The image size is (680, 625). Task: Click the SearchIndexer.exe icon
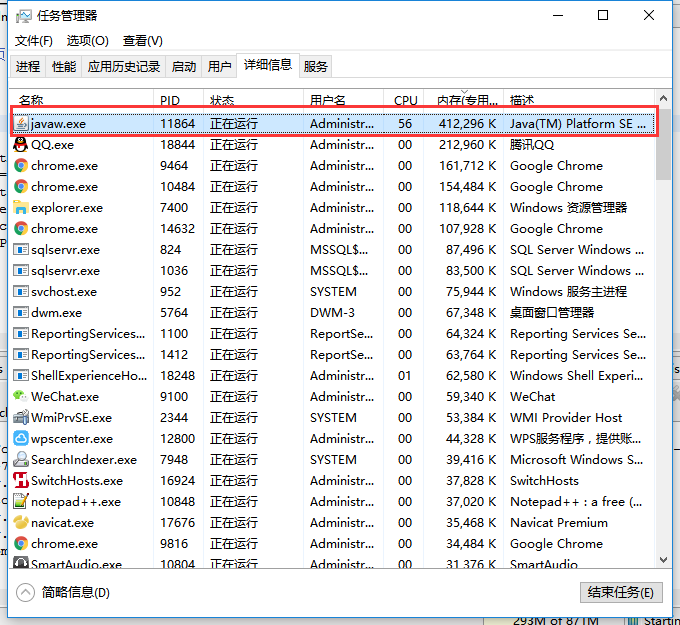pyautogui.click(x=21, y=459)
